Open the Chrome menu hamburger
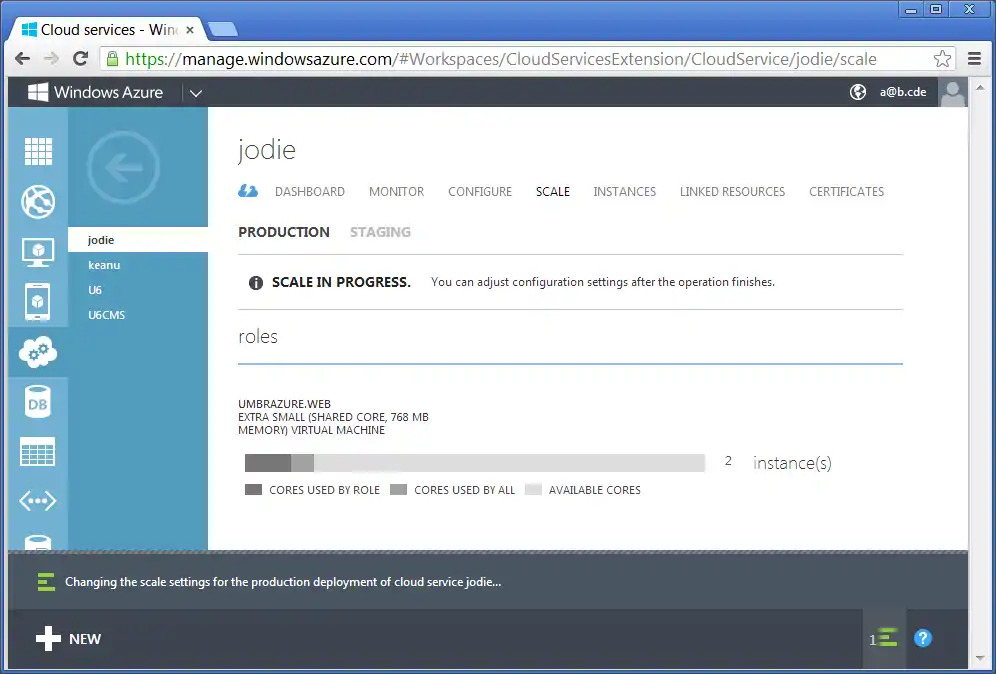996x674 pixels. click(x=974, y=59)
